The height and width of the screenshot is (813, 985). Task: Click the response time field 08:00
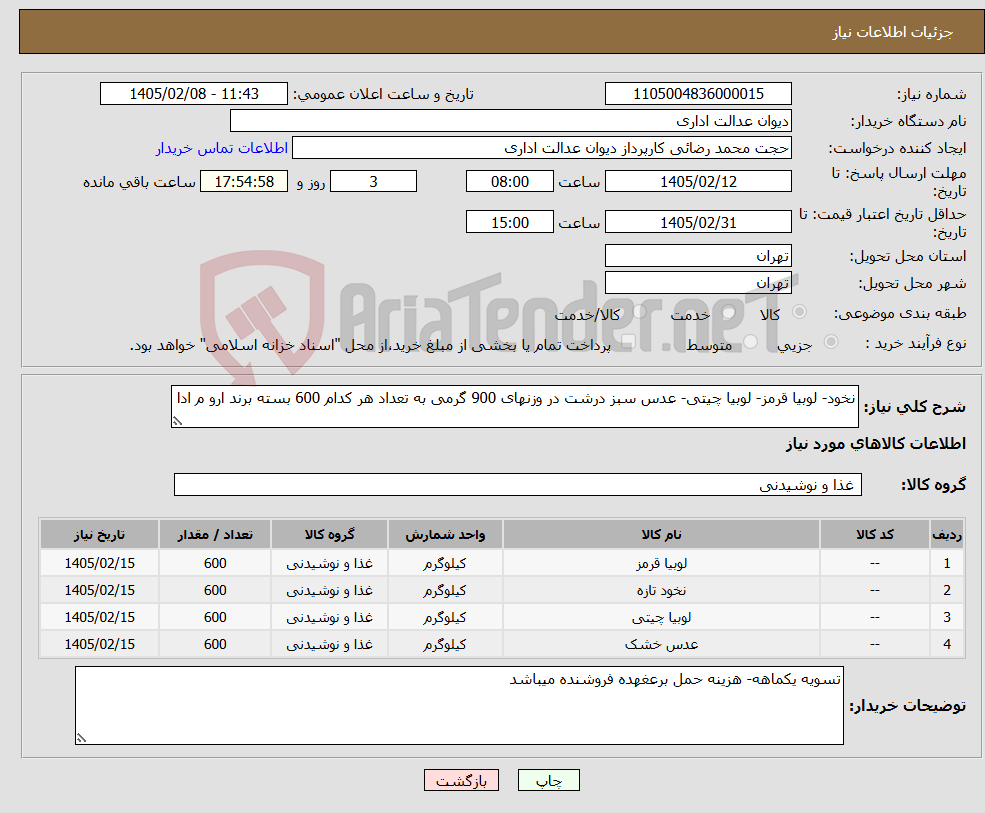coord(509,182)
